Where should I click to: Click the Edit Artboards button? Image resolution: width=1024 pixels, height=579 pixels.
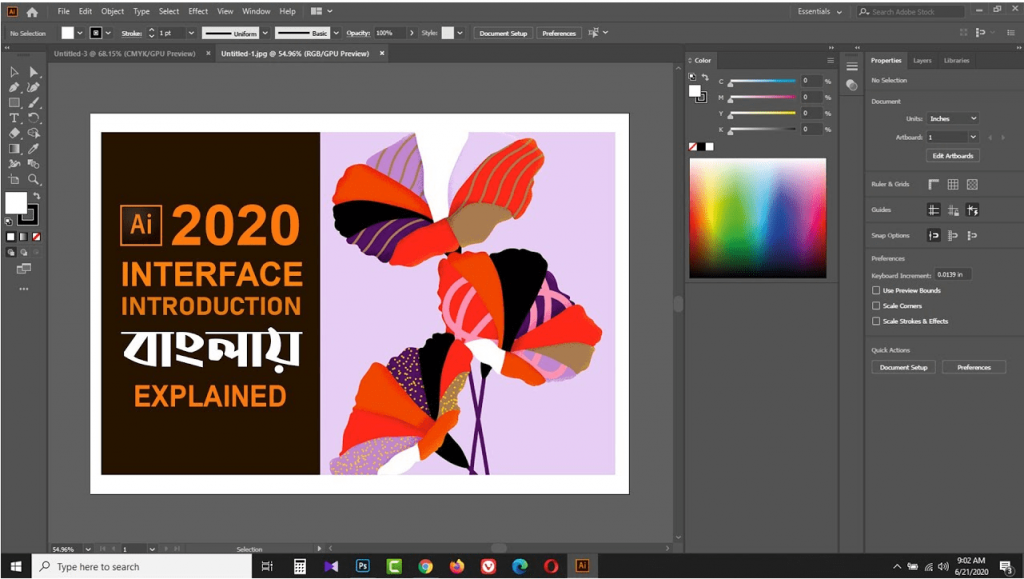click(952, 156)
